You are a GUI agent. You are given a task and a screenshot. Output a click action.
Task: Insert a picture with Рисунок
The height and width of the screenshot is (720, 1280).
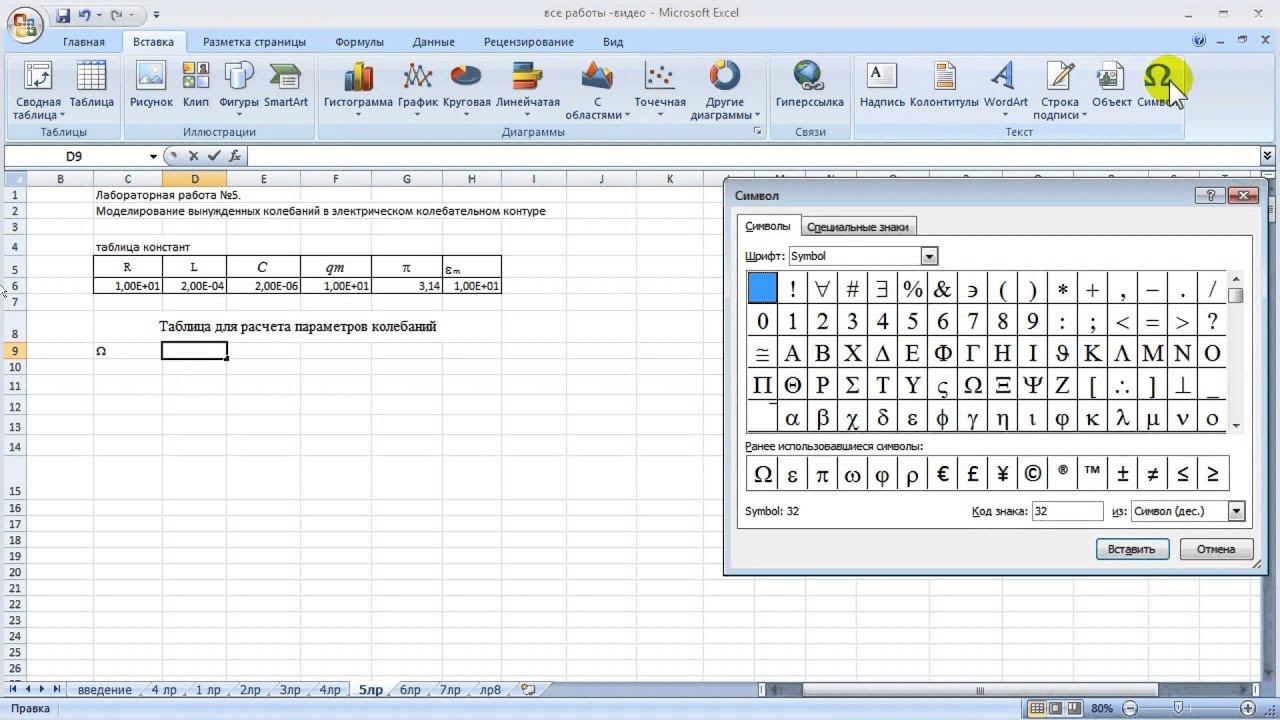[151, 85]
